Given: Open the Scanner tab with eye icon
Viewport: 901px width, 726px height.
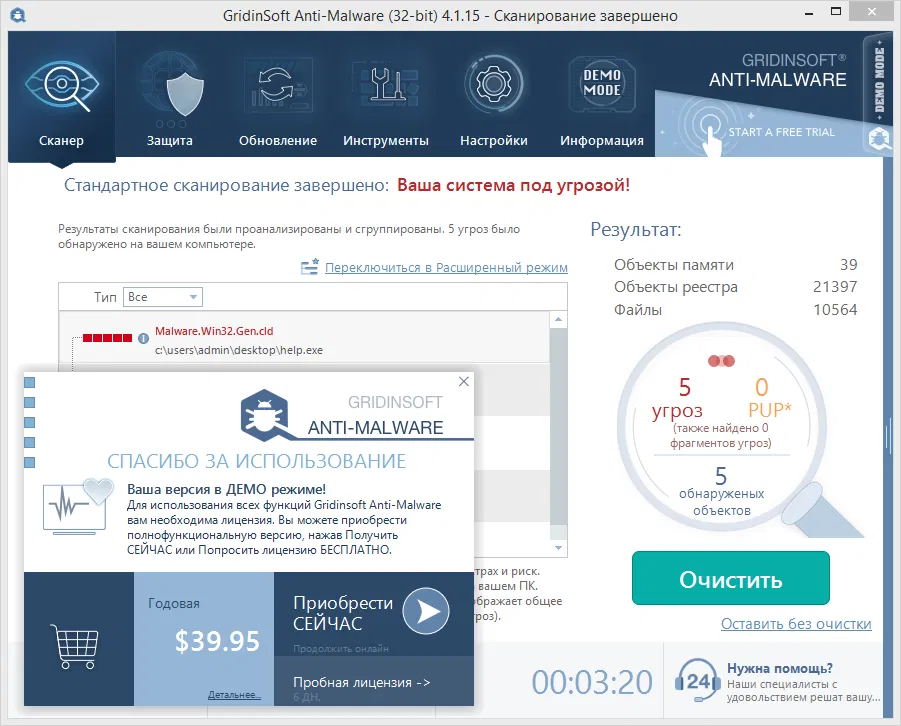Looking at the screenshot, I should tap(61, 96).
